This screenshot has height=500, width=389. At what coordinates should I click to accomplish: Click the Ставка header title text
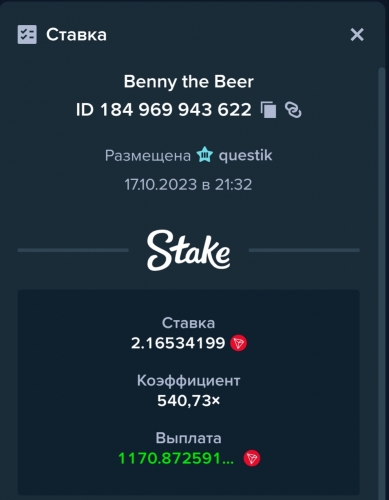tap(76, 35)
